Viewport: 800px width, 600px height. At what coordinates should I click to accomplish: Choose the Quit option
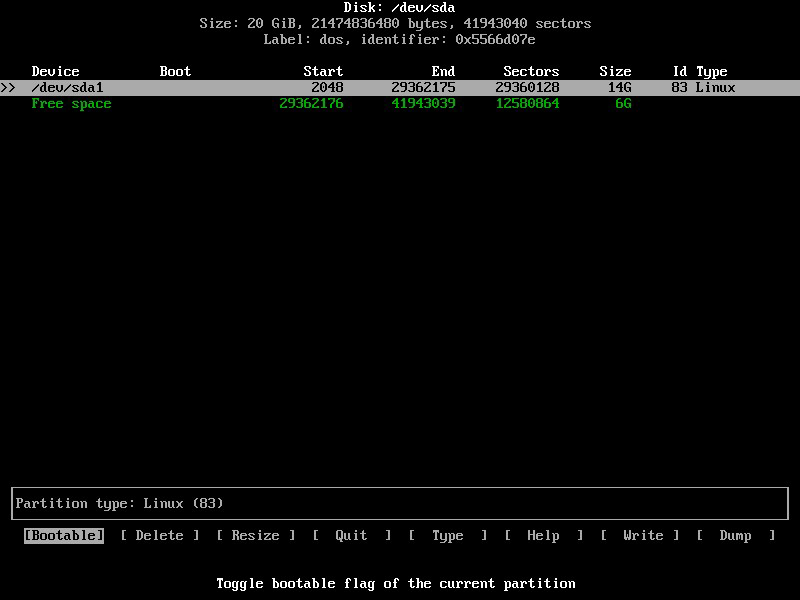pos(352,536)
